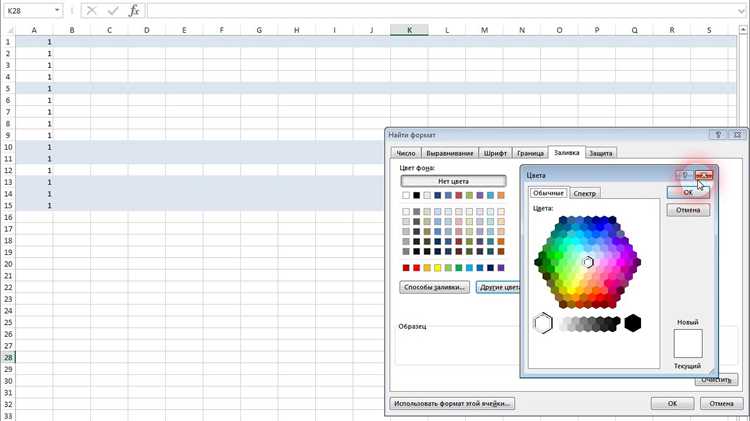Switch to the Граница tab

click(x=530, y=153)
